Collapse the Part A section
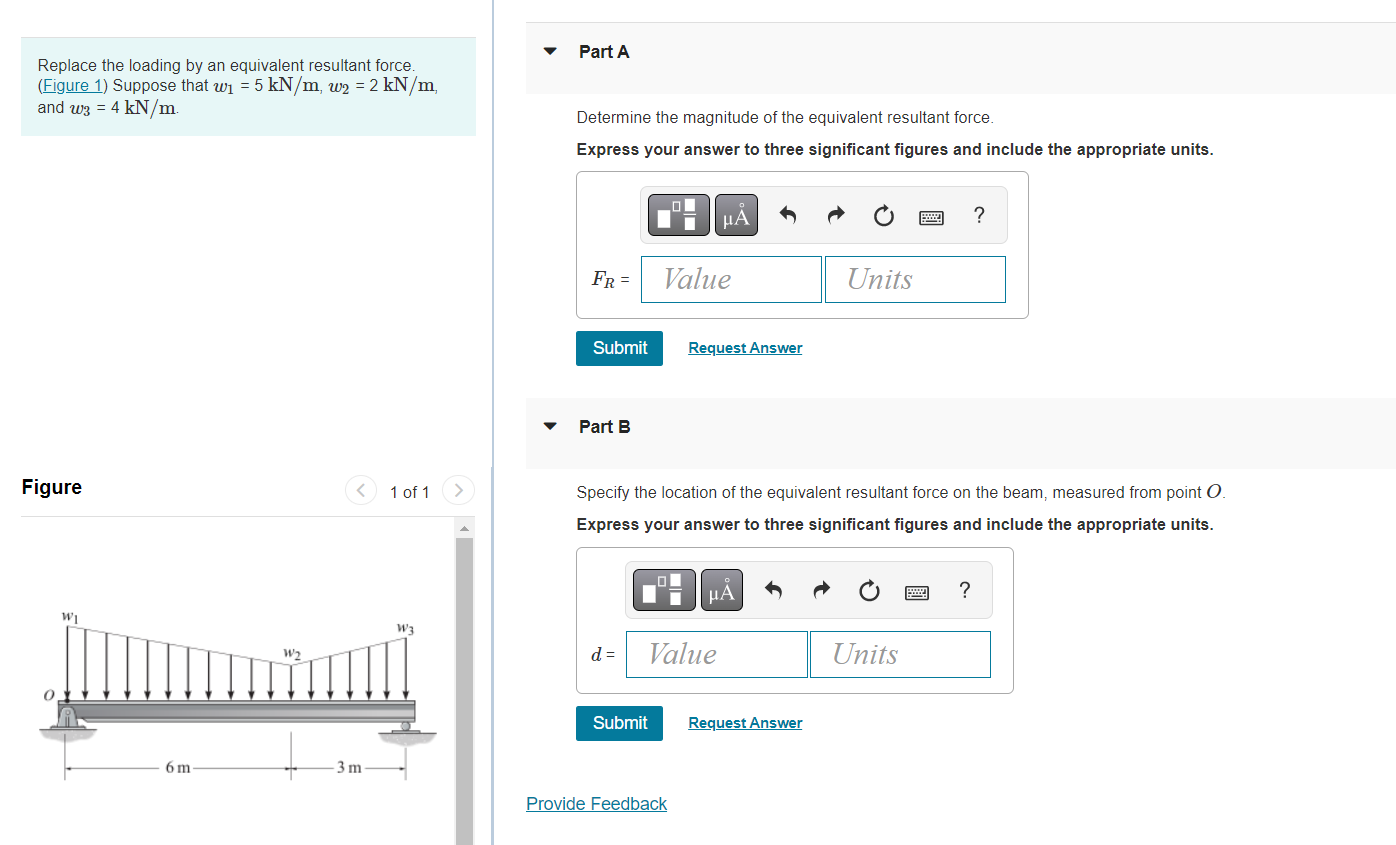 tap(549, 51)
